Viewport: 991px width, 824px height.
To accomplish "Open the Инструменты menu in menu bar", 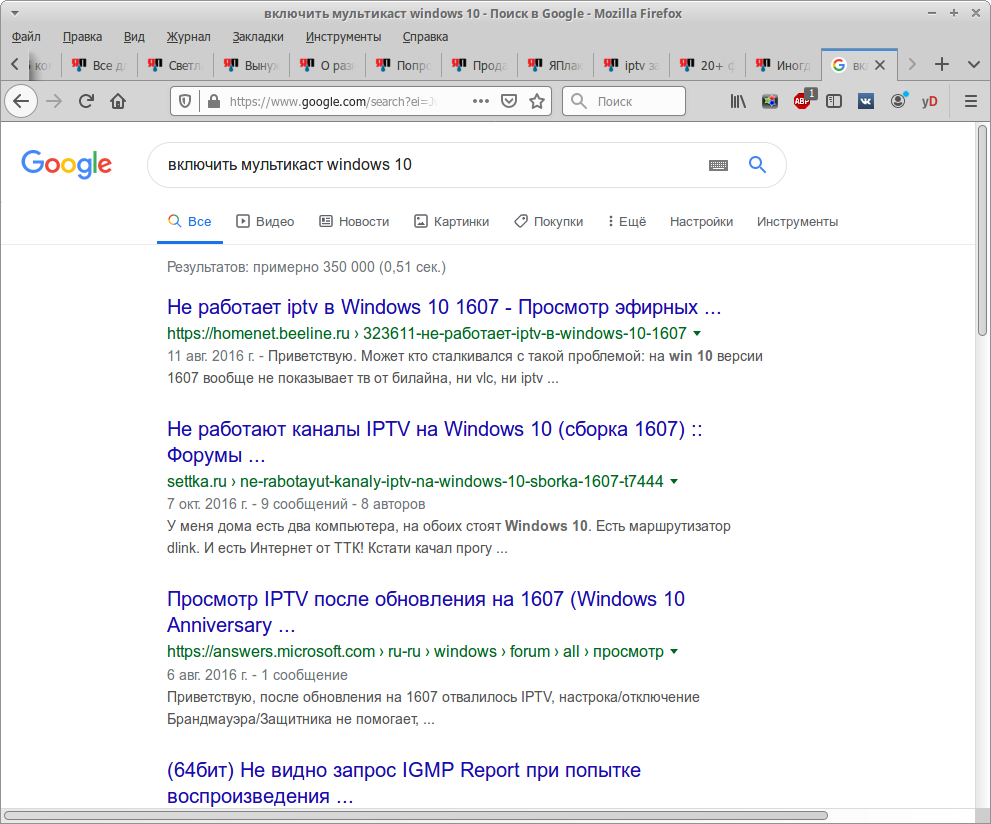I will coord(343,37).
